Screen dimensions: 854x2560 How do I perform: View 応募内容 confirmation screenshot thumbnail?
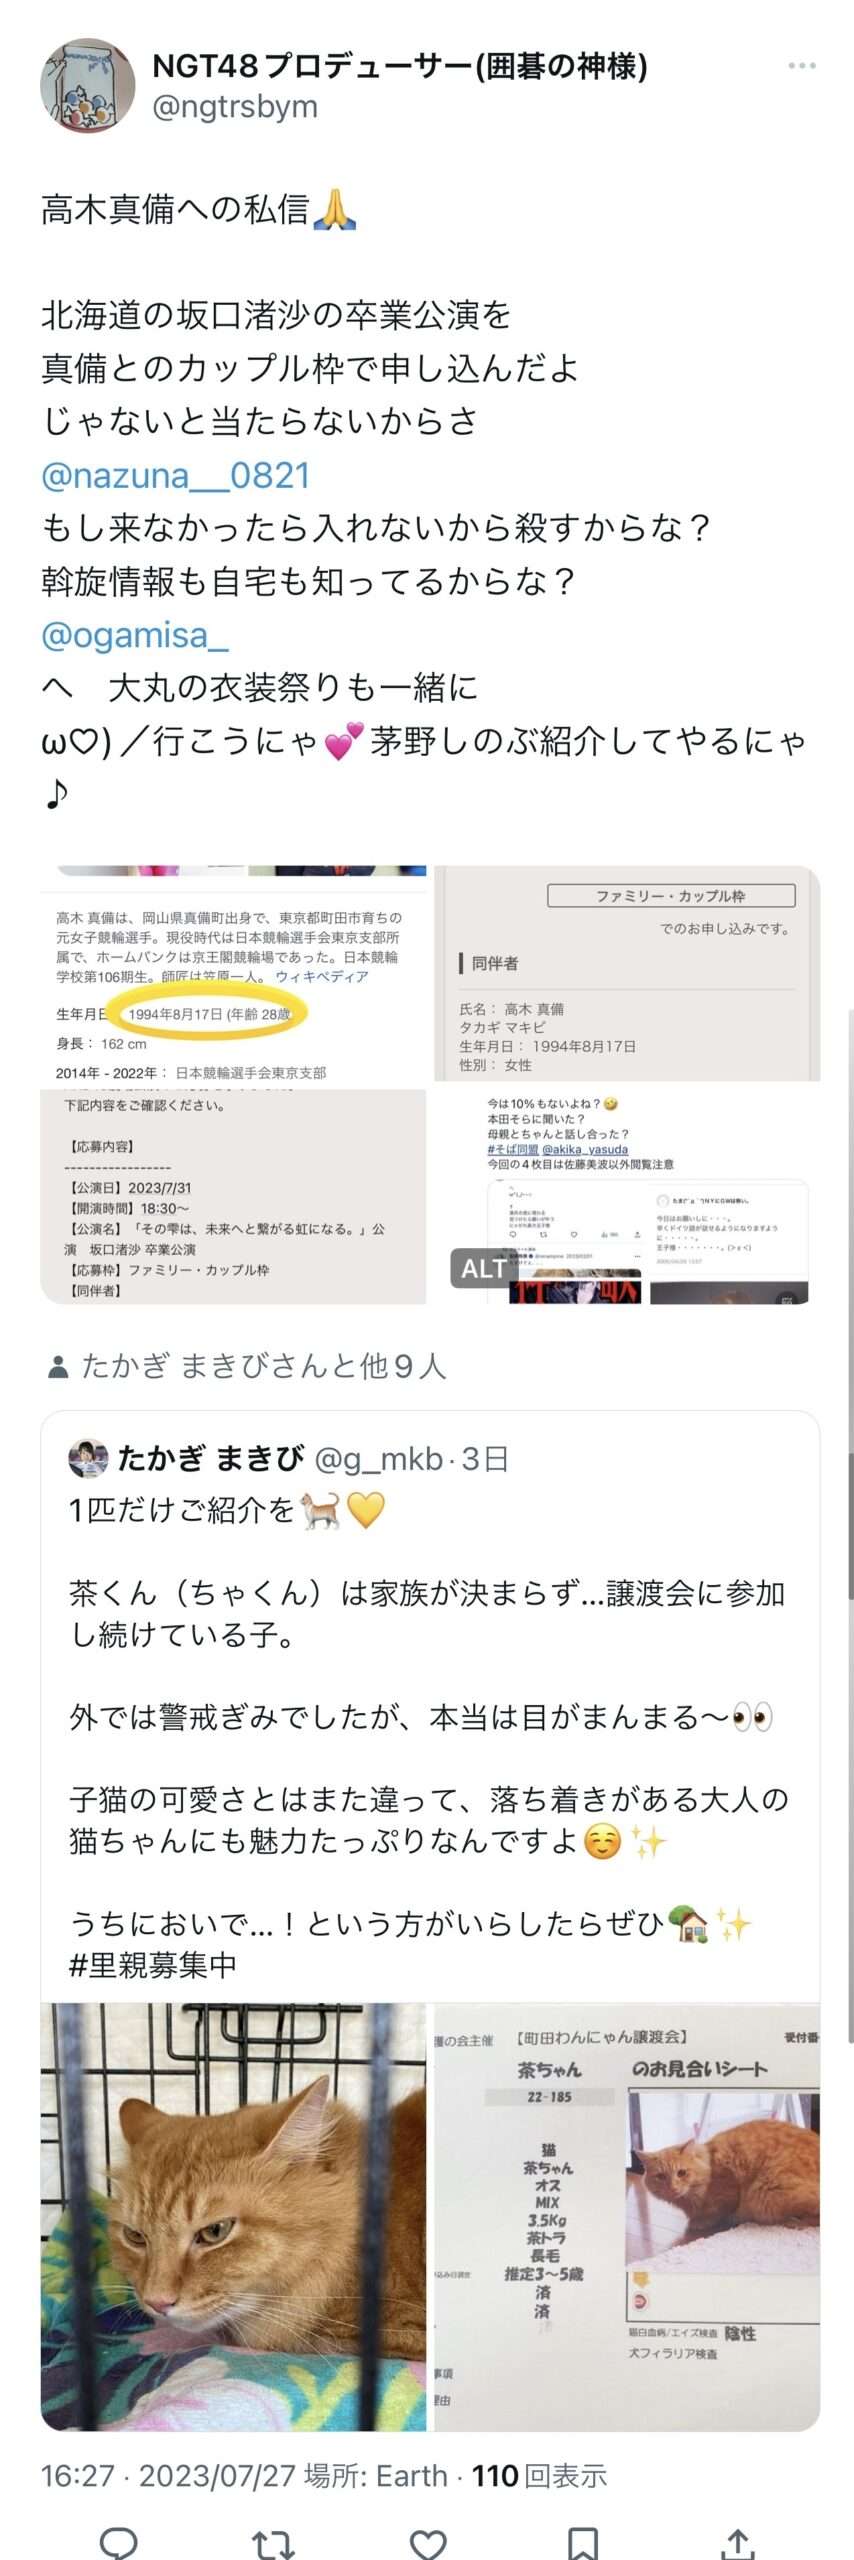tap(233, 1196)
